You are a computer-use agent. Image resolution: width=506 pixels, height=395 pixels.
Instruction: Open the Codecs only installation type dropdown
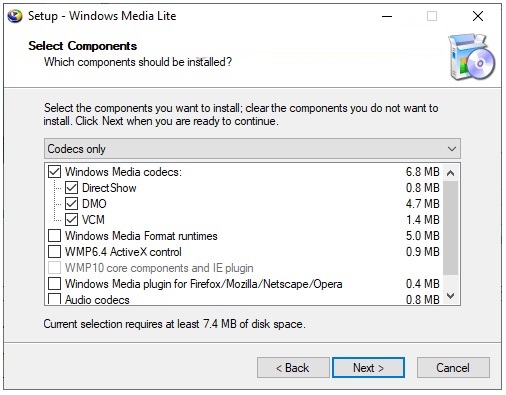[252, 149]
